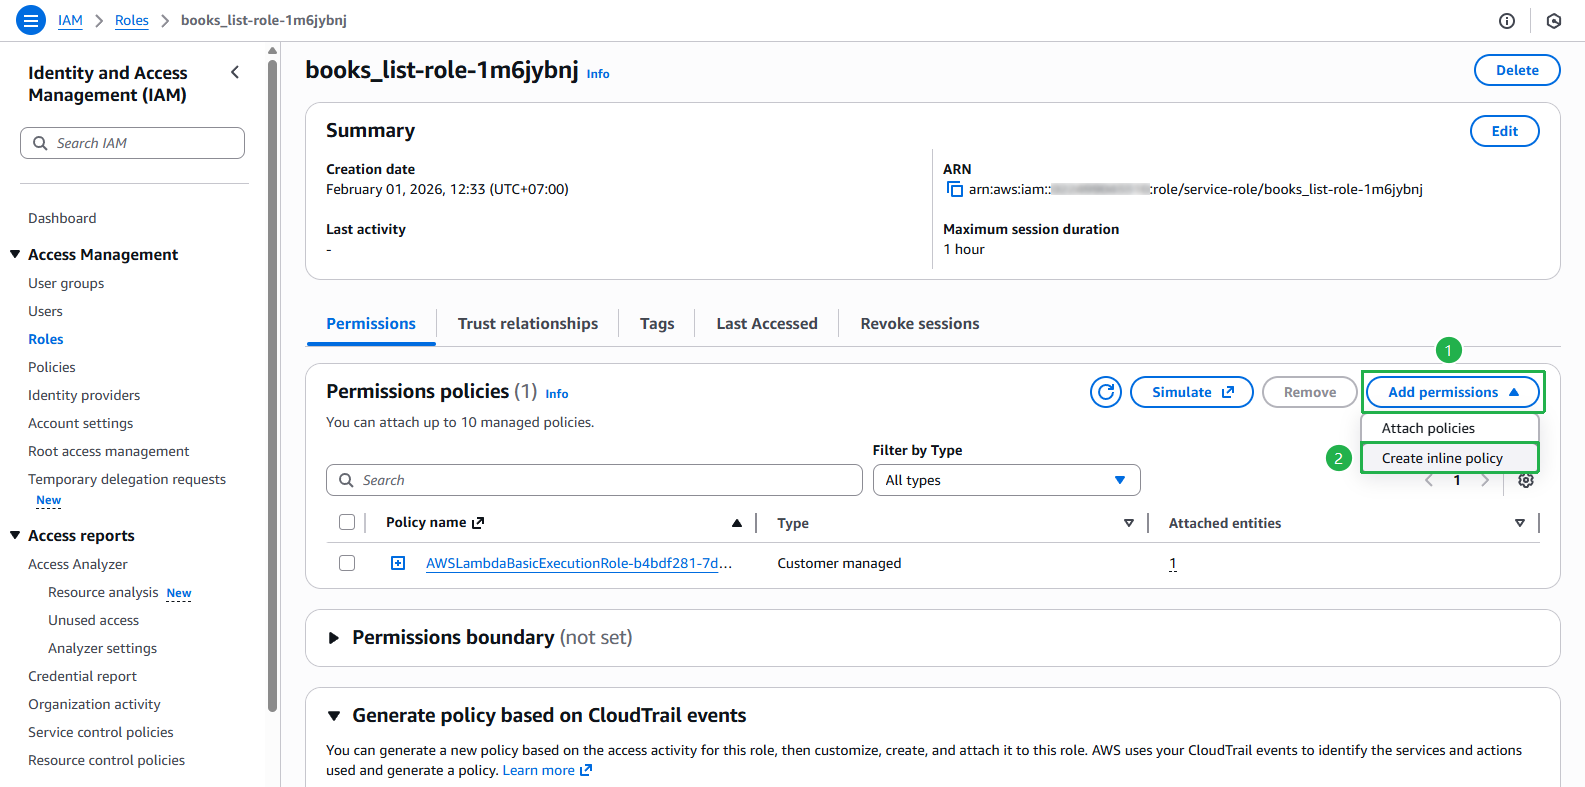
Task: Click the Edit summary button
Action: (1504, 131)
